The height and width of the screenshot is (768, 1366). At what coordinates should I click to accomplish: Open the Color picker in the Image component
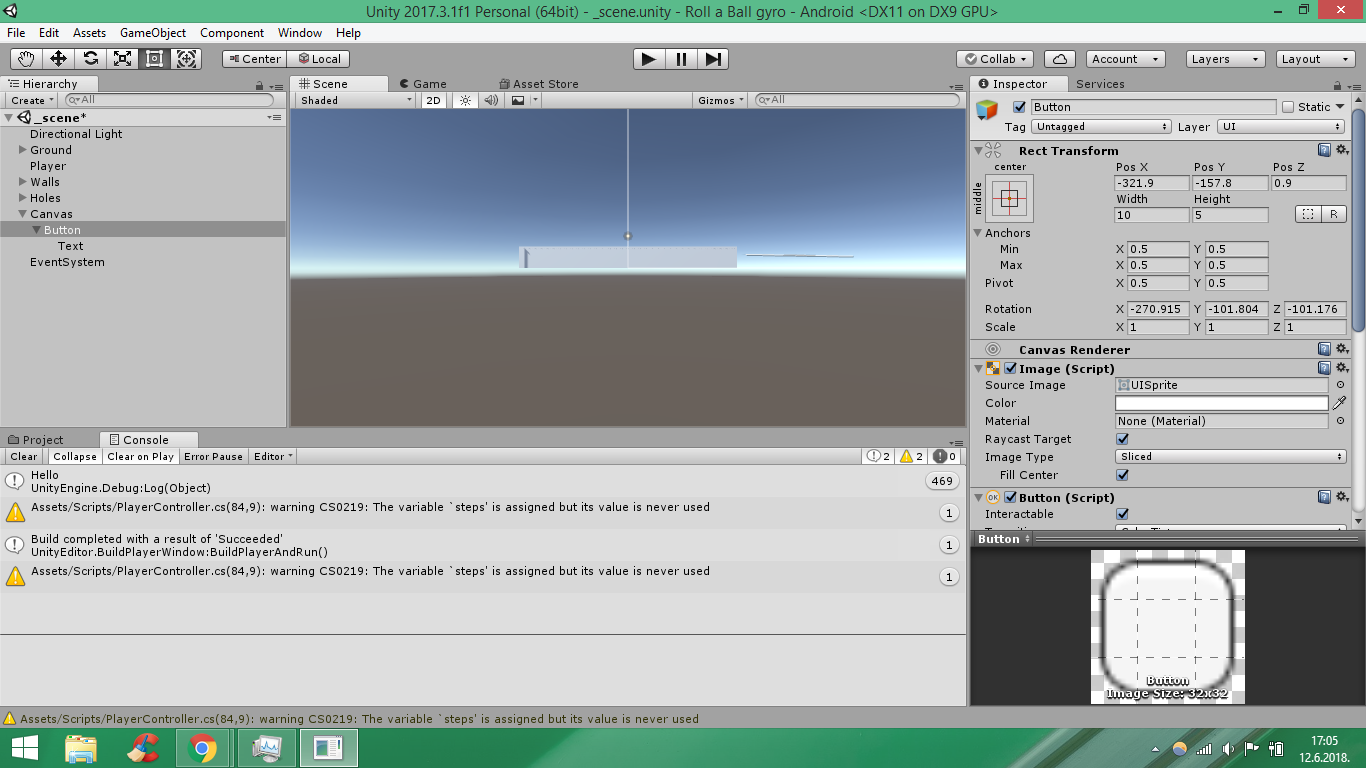click(1221, 402)
